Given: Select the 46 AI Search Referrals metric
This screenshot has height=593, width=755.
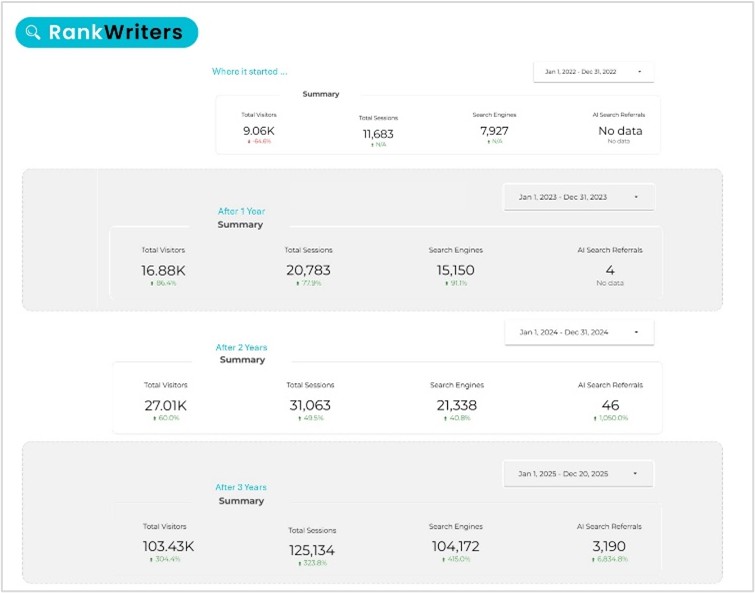Looking at the screenshot, I should (610, 405).
